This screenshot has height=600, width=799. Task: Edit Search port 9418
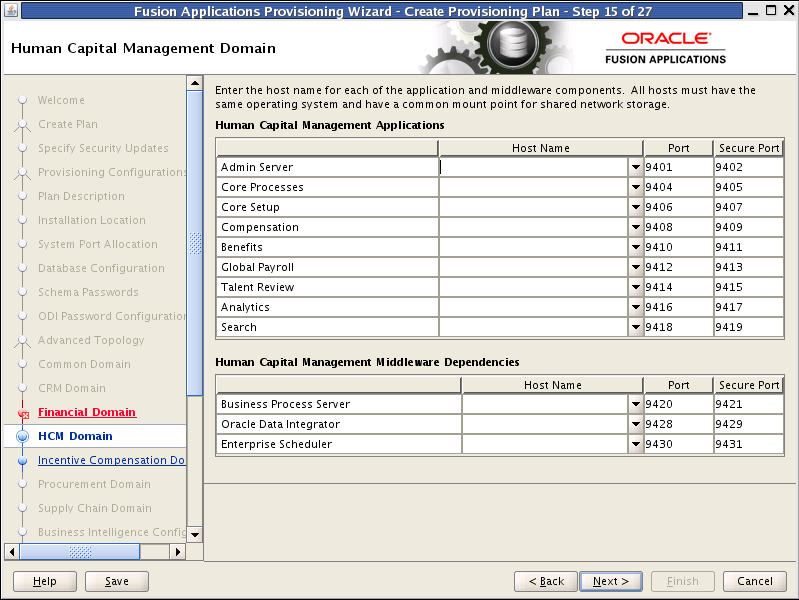click(678, 327)
